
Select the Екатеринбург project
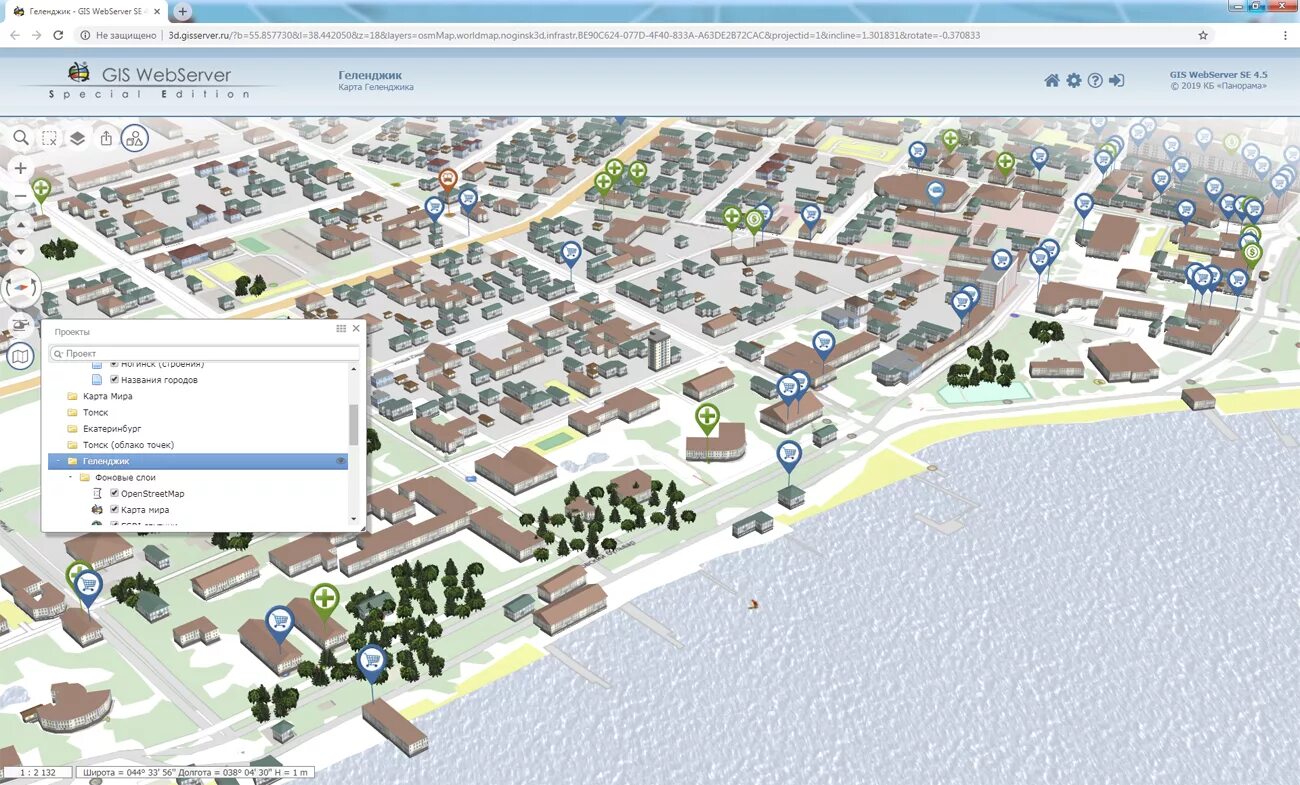pos(112,428)
